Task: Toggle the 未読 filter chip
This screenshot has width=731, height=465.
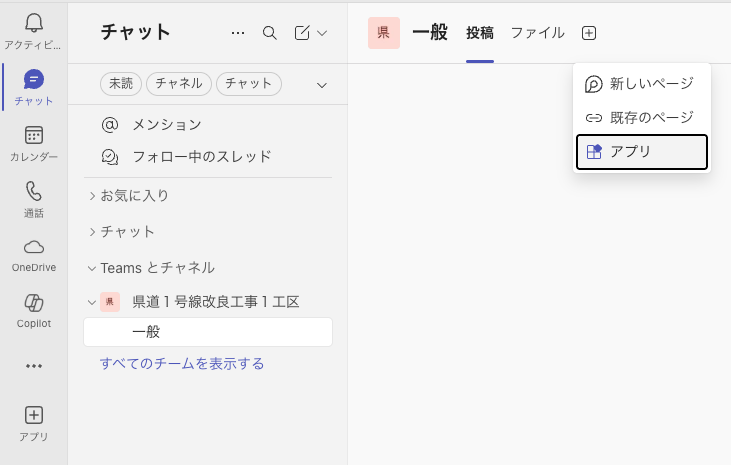Action: coord(120,84)
